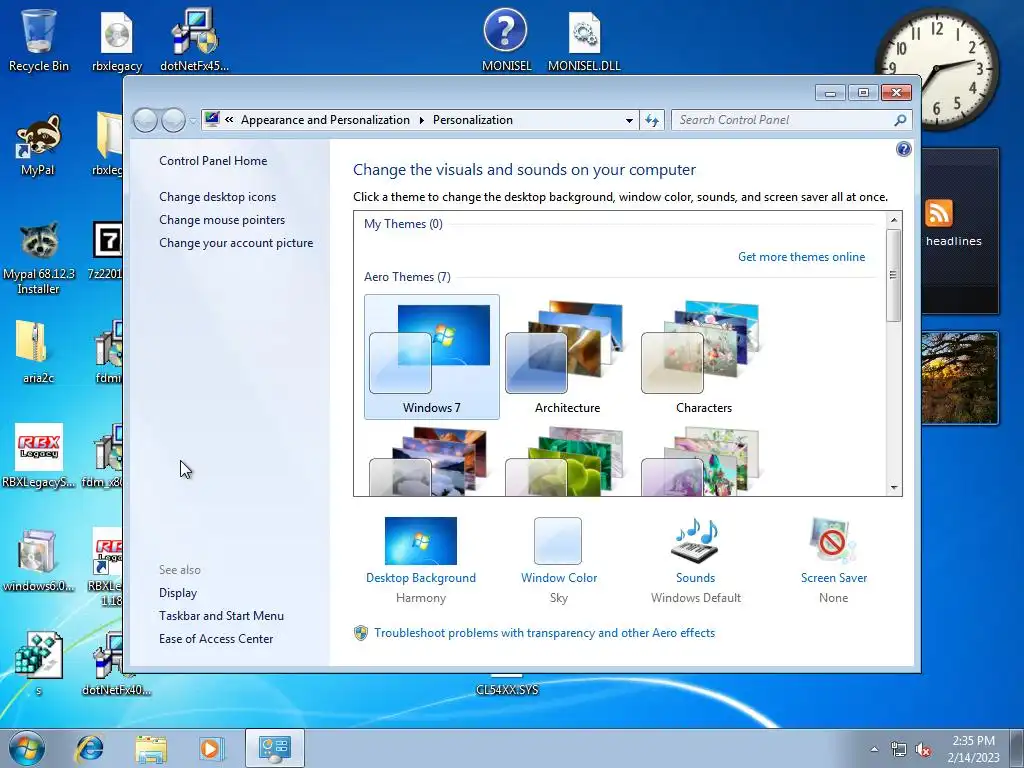Open Troubleshoot transparency and Aero effects link
Screen dimensions: 1024x768
[544, 633]
